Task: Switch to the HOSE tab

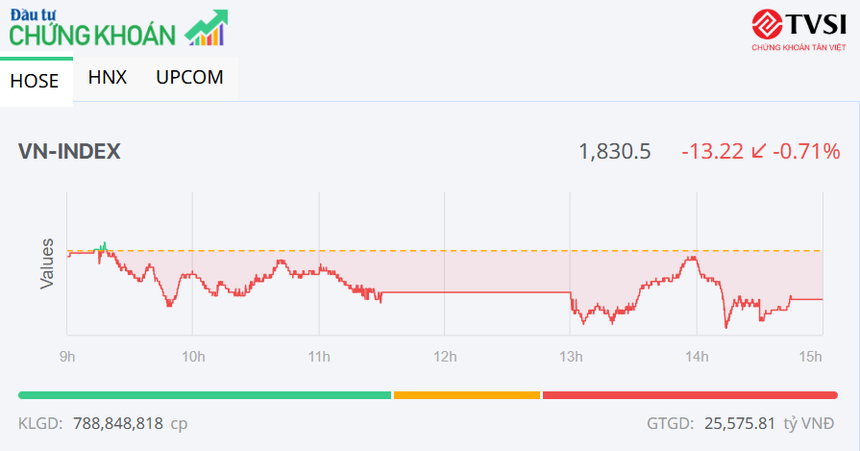Action: (35, 81)
